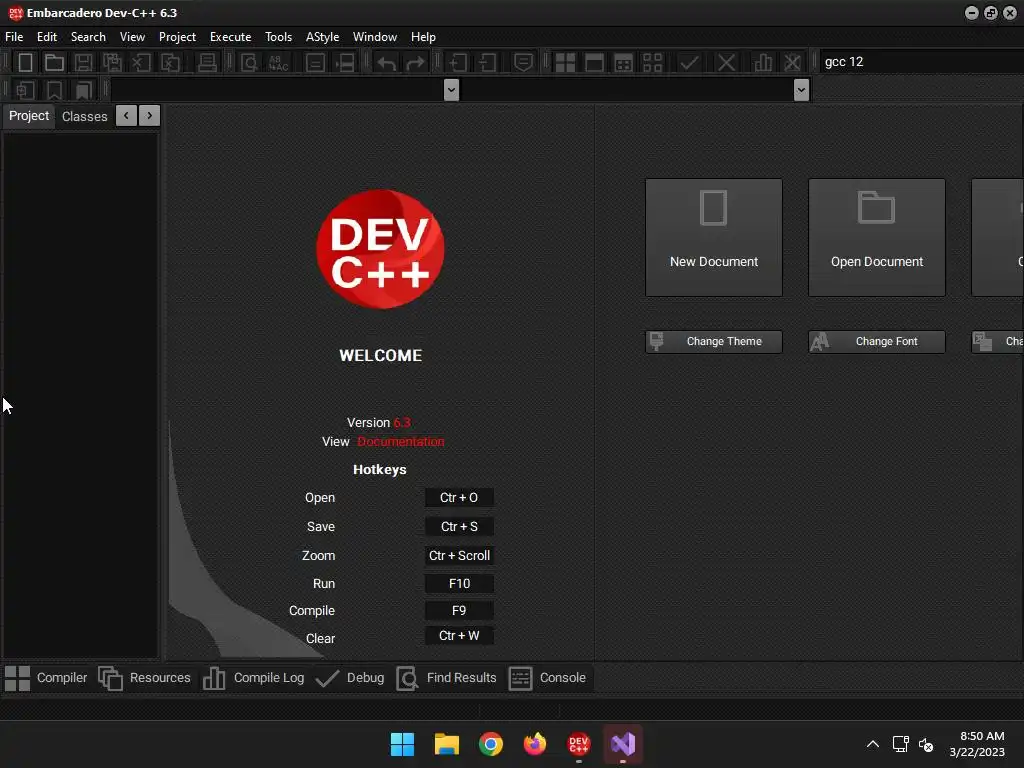Click the Save All toolbar icon
This screenshot has width=1024, height=768.
(x=112, y=63)
